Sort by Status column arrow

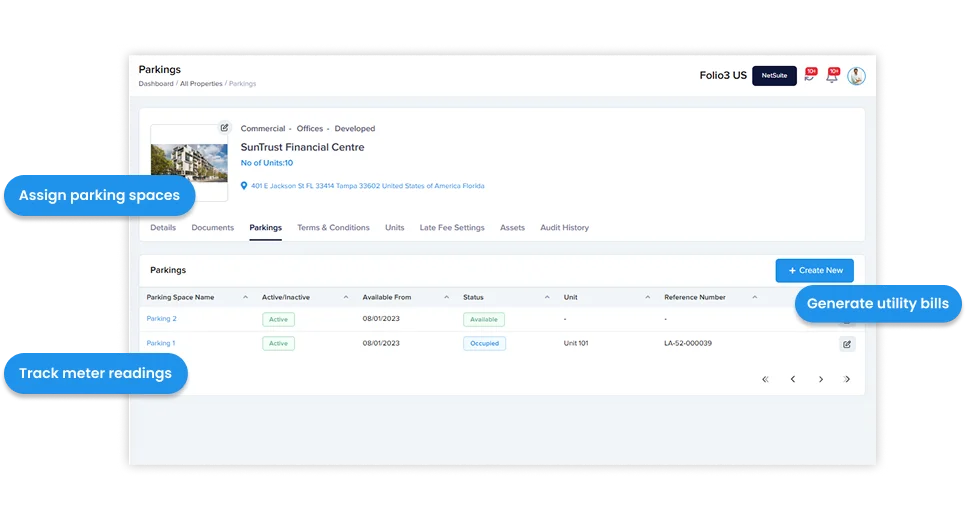(547, 297)
